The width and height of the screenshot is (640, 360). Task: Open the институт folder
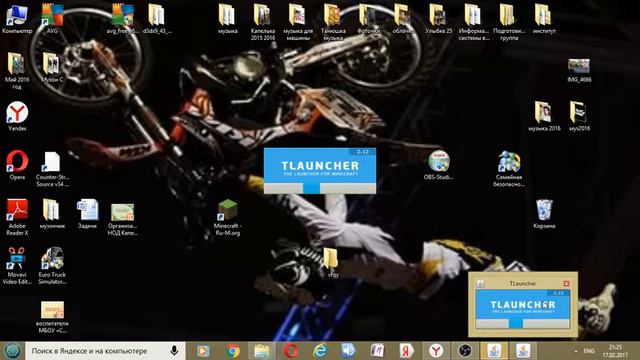click(x=544, y=19)
